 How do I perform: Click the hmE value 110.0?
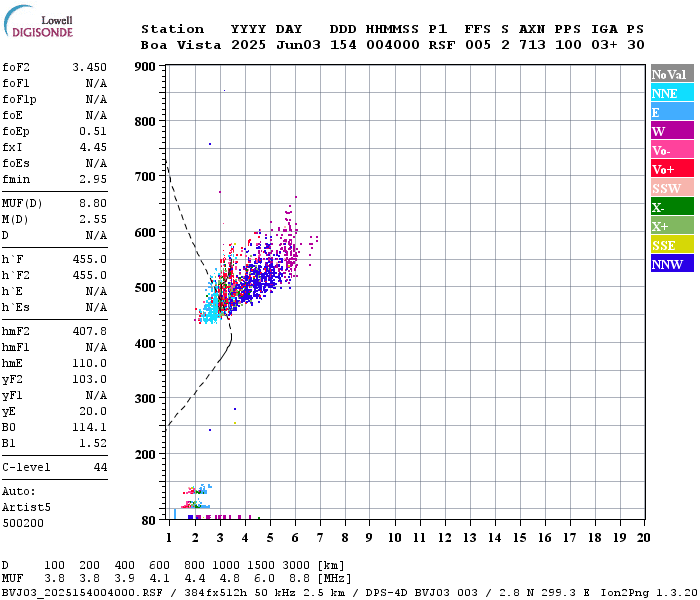tap(89, 363)
